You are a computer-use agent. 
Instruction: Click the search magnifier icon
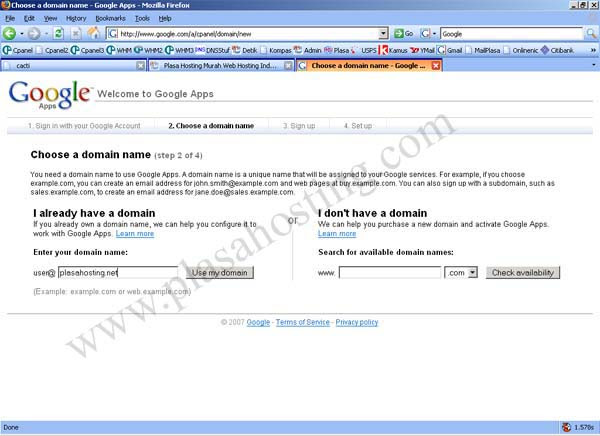click(x=591, y=34)
